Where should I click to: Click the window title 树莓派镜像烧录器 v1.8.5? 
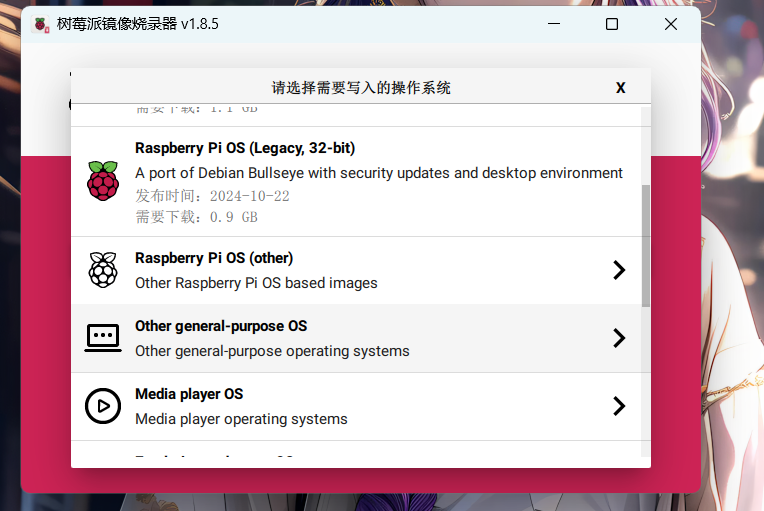pyautogui.click(x=137, y=24)
